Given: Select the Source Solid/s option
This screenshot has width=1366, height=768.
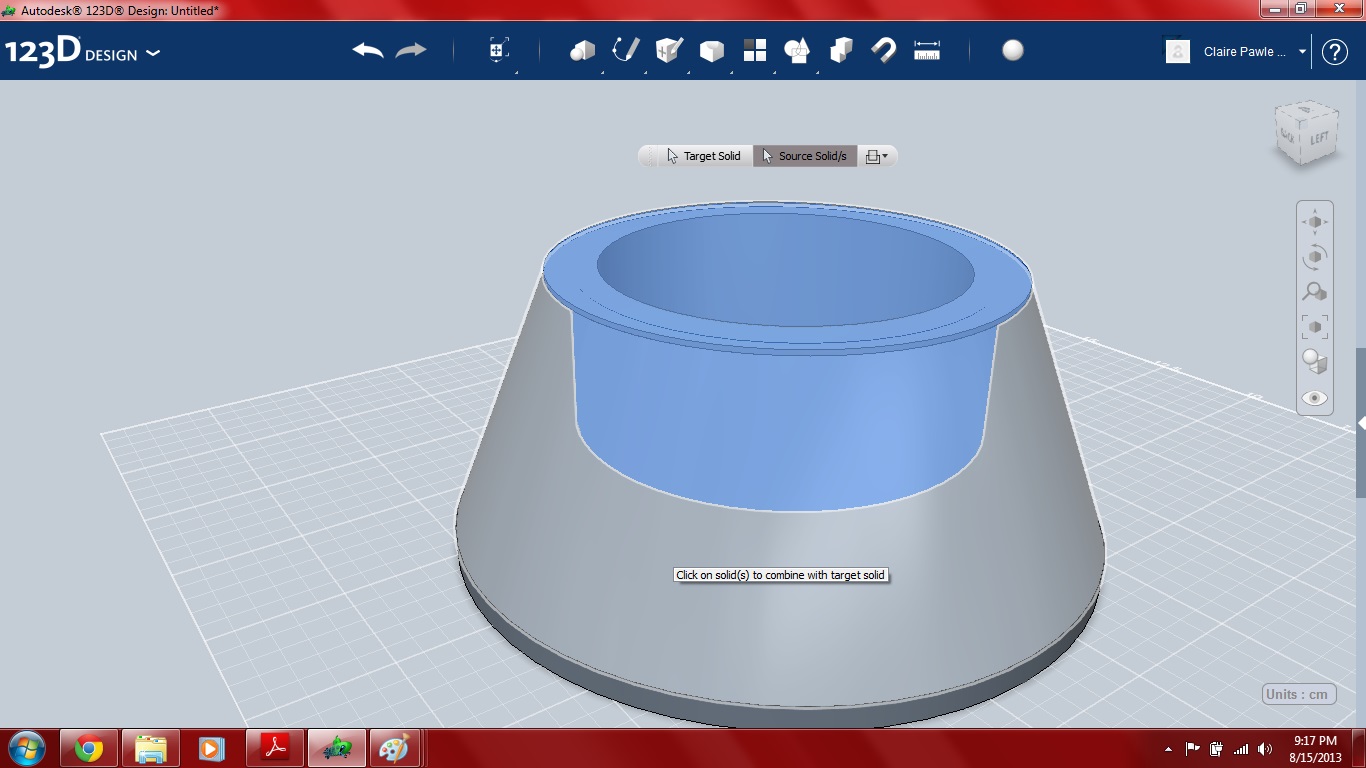Looking at the screenshot, I should [x=805, y=156].
